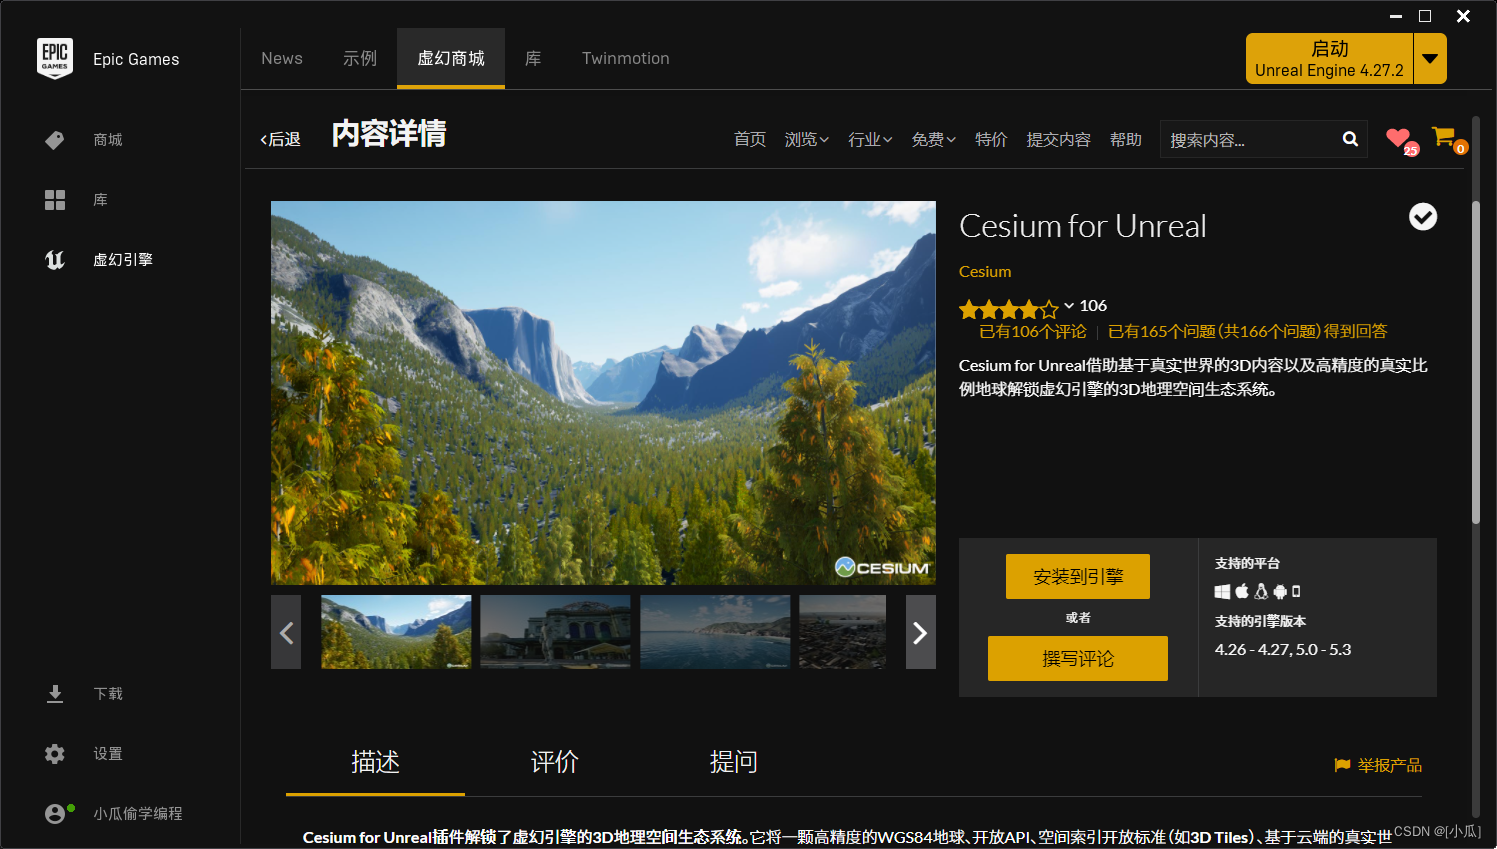Open the wishlist heart icon
1497x849 pixels.
pyautogui.click(x=1398, y=138)
